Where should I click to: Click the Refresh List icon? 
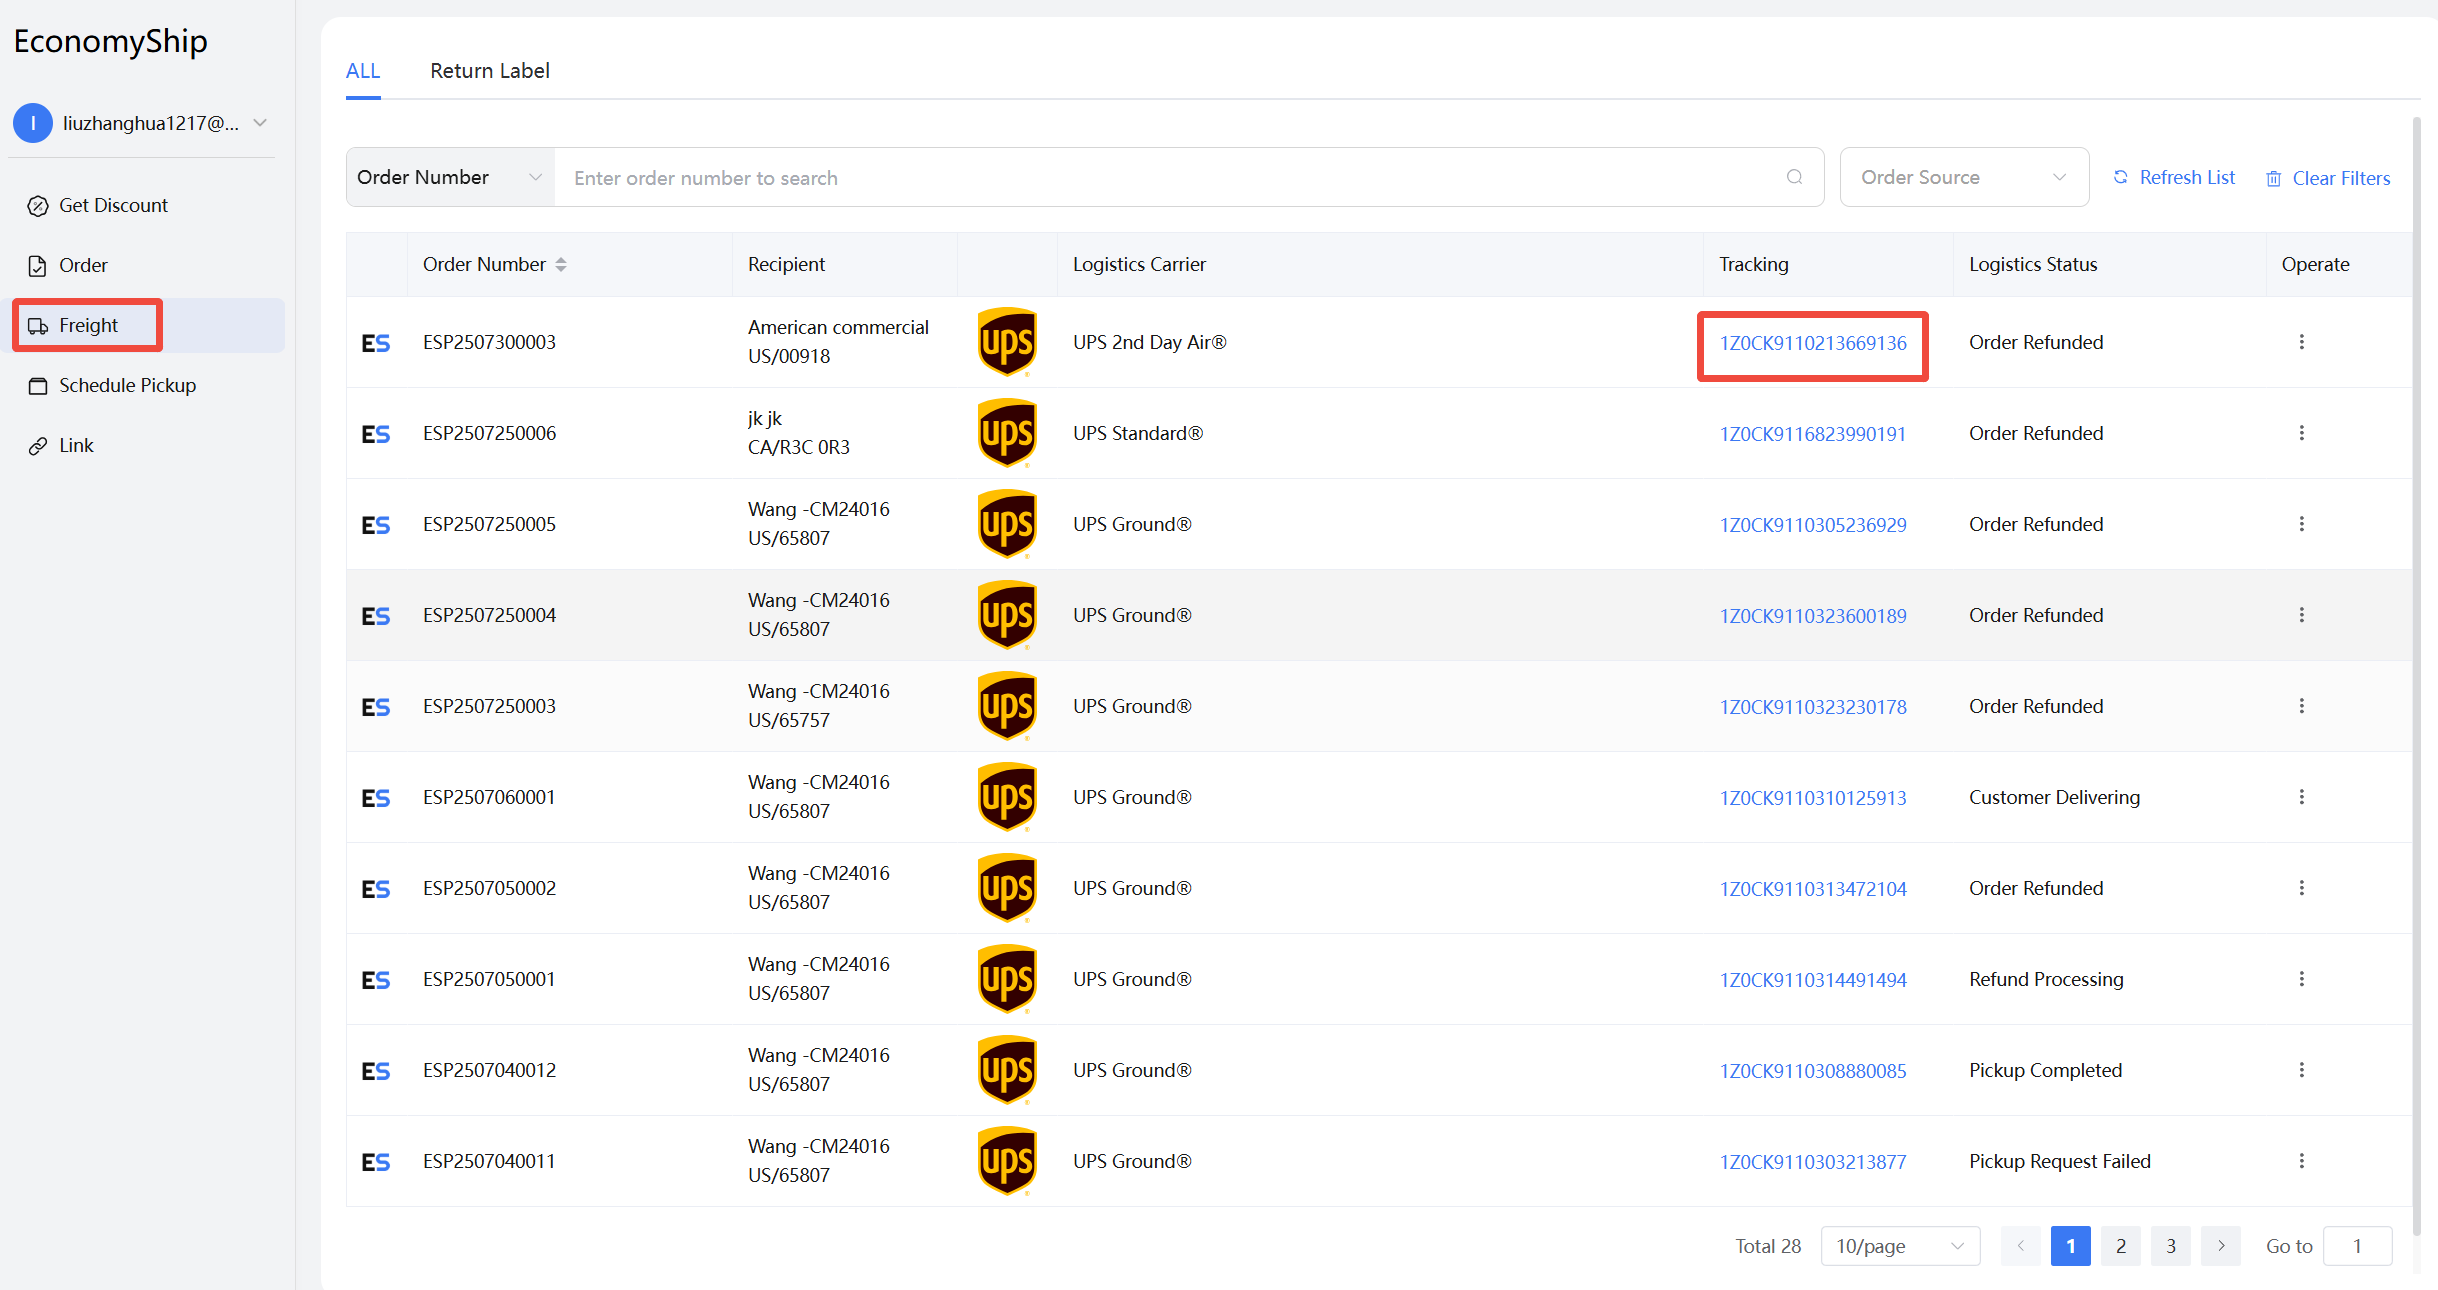[2120, 177]
